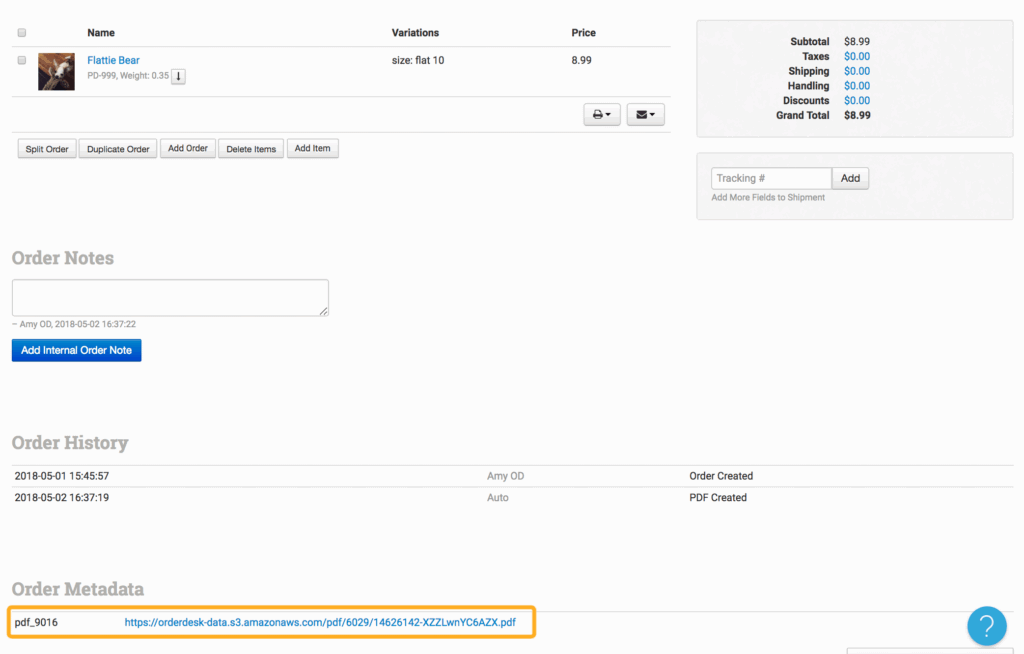This screenshot has height=654, width=1024.
Task: Click the blue help question mark icon
Action: click(986, 626)
